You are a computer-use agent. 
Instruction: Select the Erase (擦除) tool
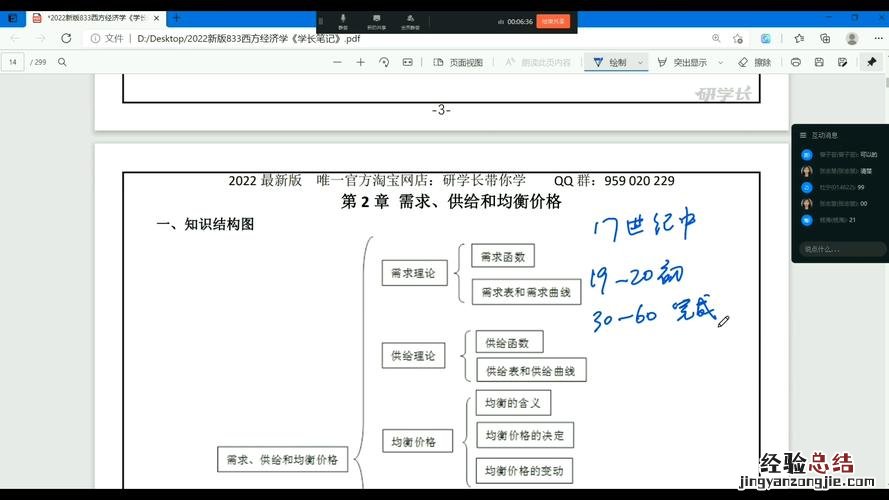click(755, 62)
